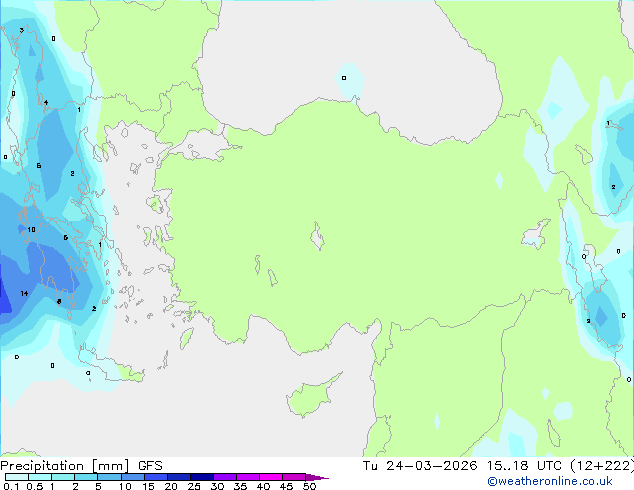Click the "10" precipitation value on the map
Image resolution: width=634 pixels, height=490 pixels.
coord(31,229)
